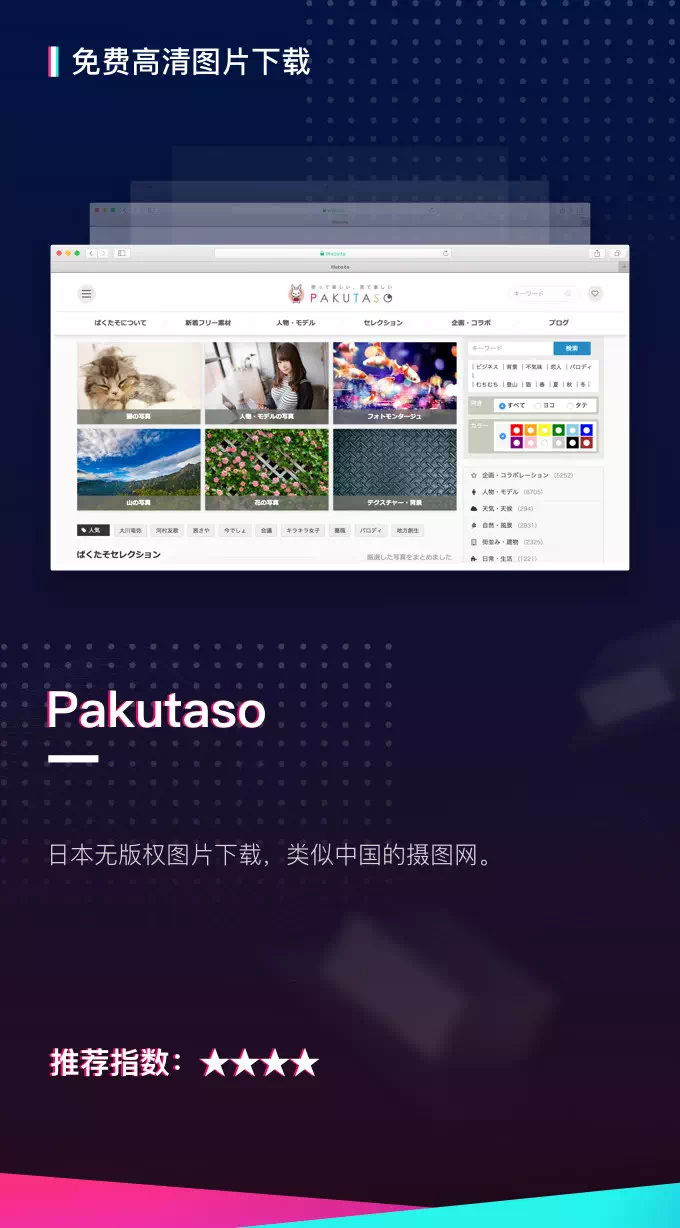The image size is (680, 1228).
Task: Select the ヨコ orientation radio button
Action: (x=537, y=406)
